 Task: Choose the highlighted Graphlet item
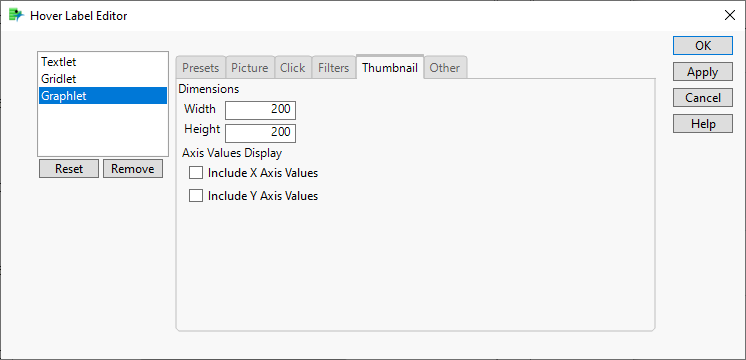pyautogui.click(x=103, y=96)
